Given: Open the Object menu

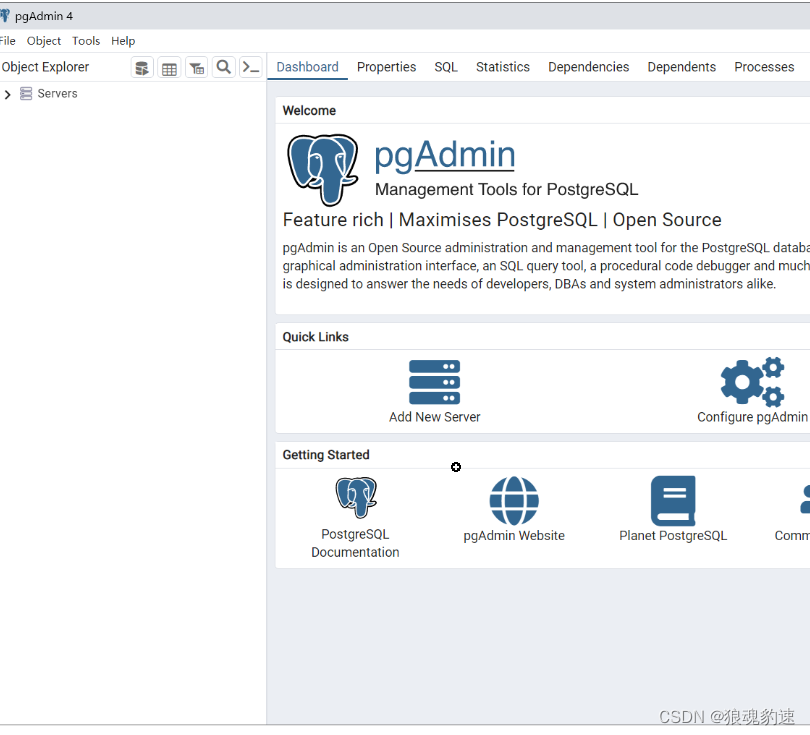Looking at the screenshot, I should pyautogui.click(x=43, y=41).
